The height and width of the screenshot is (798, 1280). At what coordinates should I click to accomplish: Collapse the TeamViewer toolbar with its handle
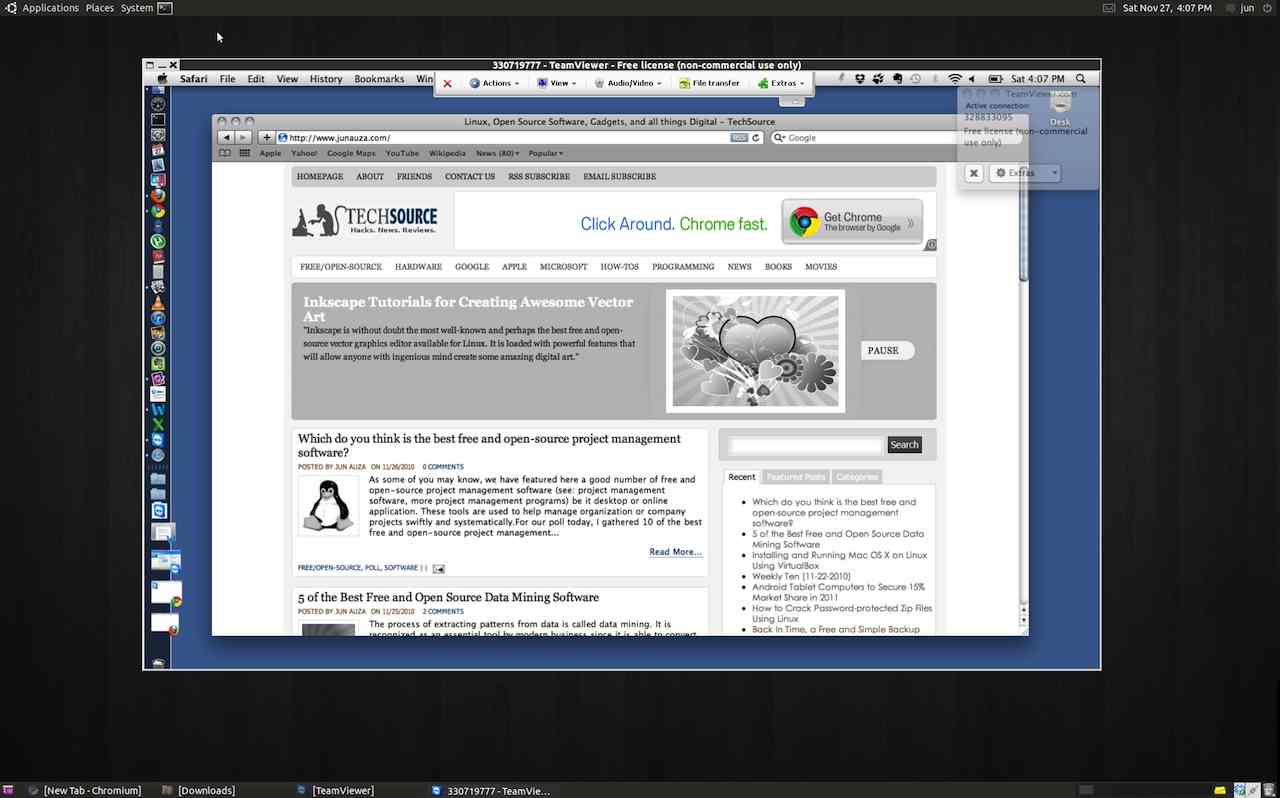[x=792, y=101]
